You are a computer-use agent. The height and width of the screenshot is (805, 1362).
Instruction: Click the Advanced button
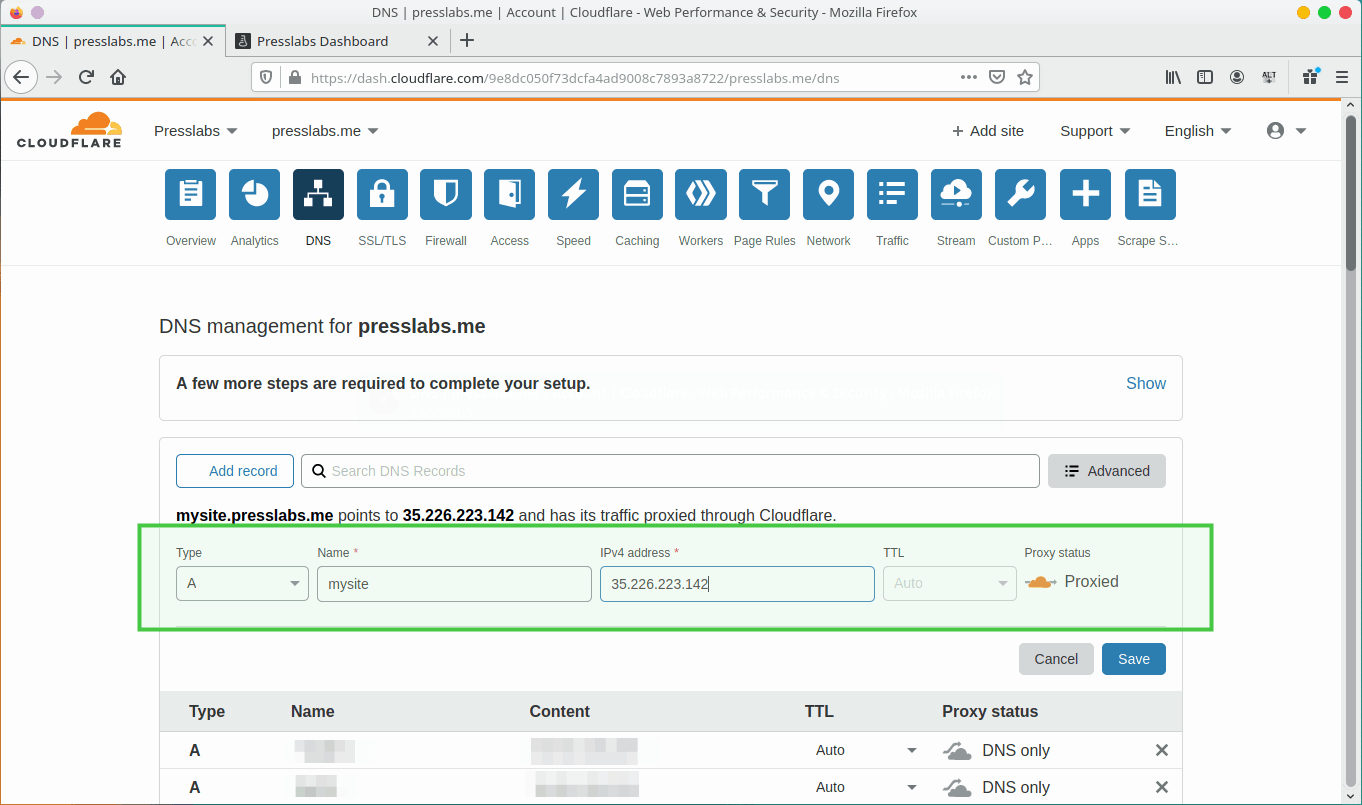(1107, 471)
